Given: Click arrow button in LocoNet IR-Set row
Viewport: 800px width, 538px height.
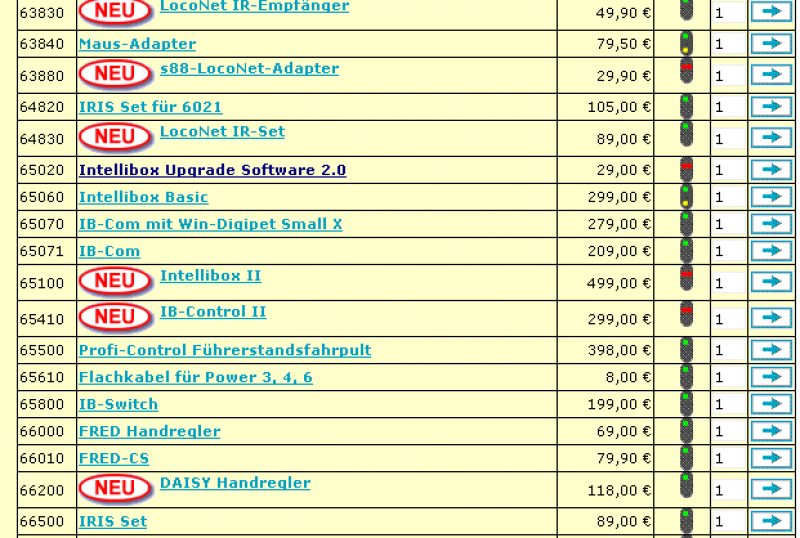Looking at the screenshot, I should click(x=771, y=138).
